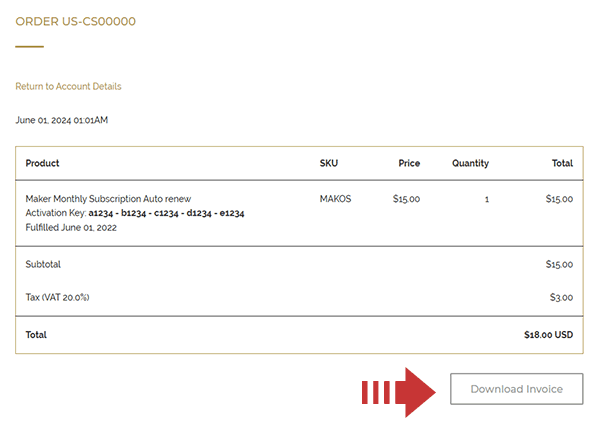This screenshot has height=441, width=600.
Task: Click the Tax (VAT 20.0%) label
Action: tap(57, 297)
